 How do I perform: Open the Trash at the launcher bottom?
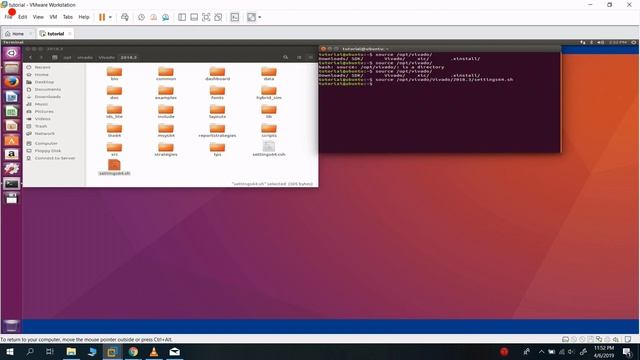(x=11, y=326)
